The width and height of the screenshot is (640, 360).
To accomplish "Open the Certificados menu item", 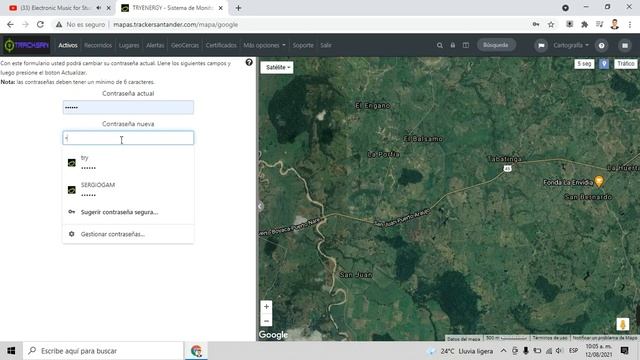I will click(x=221, y=45).
